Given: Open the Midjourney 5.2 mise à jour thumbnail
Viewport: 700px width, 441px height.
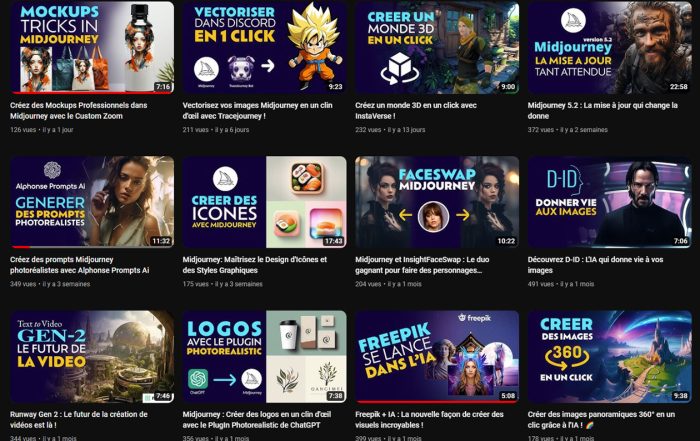Looking at the screenshot, I should point(609,47).
